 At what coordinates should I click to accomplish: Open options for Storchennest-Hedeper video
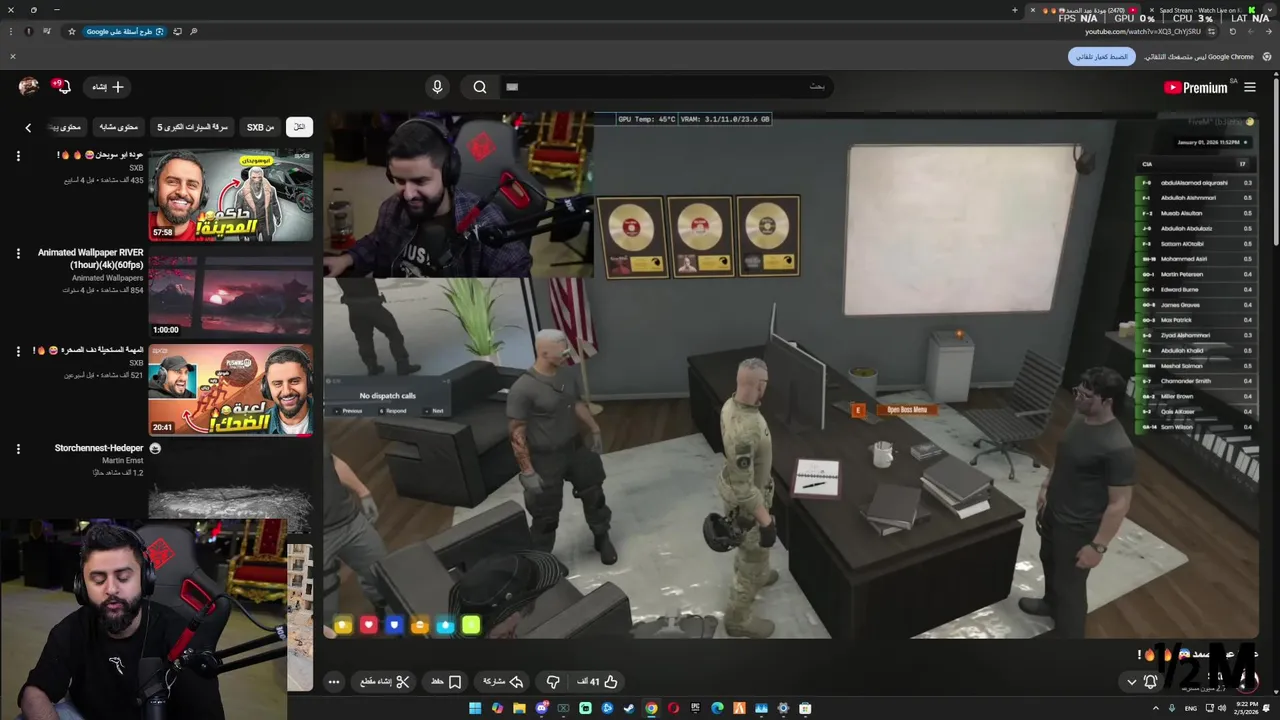coord(17,449)
